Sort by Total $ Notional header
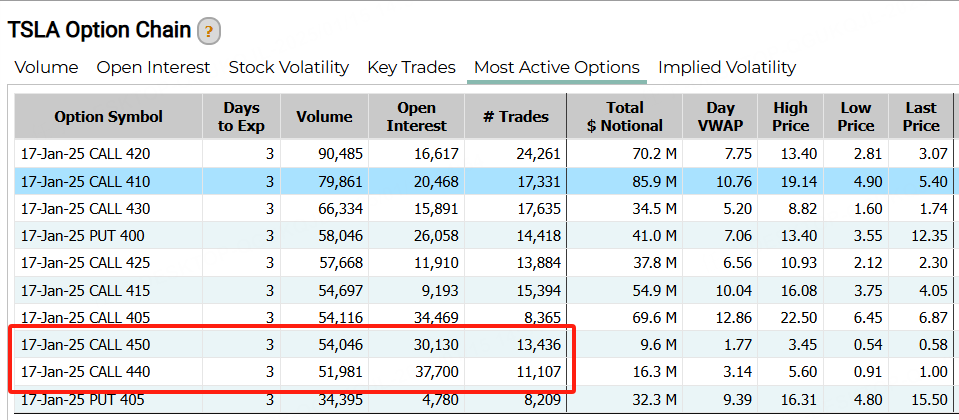The width and height of the screenshot is (959, 420). [625, 117]
